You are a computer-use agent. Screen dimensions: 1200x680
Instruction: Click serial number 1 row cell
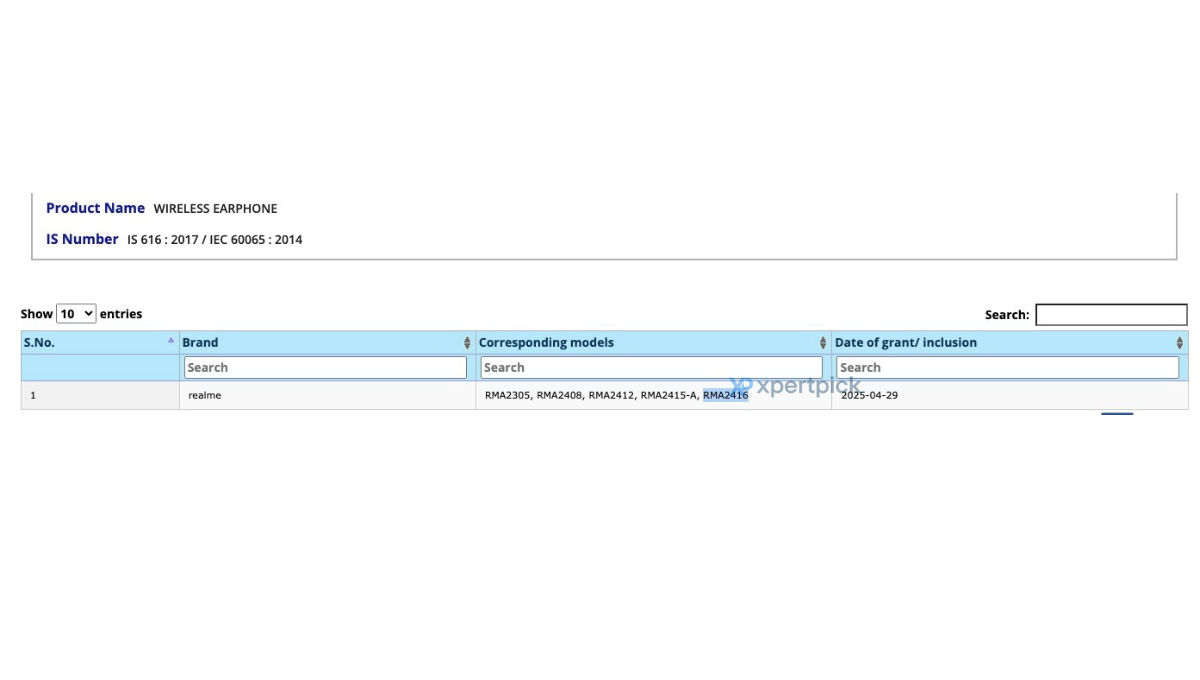(100, 395)
